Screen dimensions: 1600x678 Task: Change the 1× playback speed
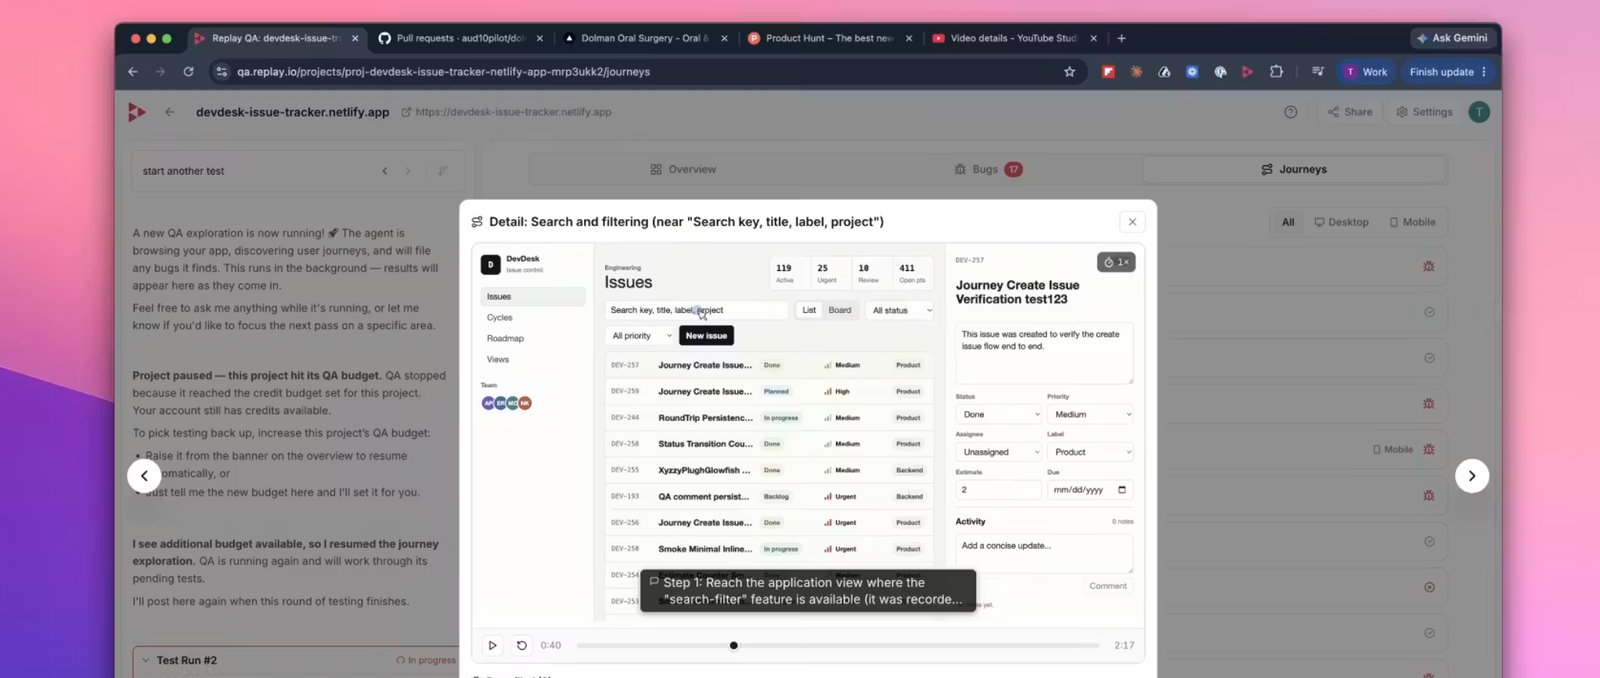1116,262
